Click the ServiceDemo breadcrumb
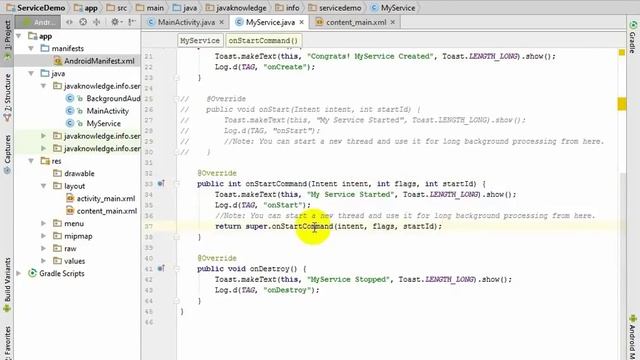The width and height of the screenshot is (640, 360). (36, 8)
